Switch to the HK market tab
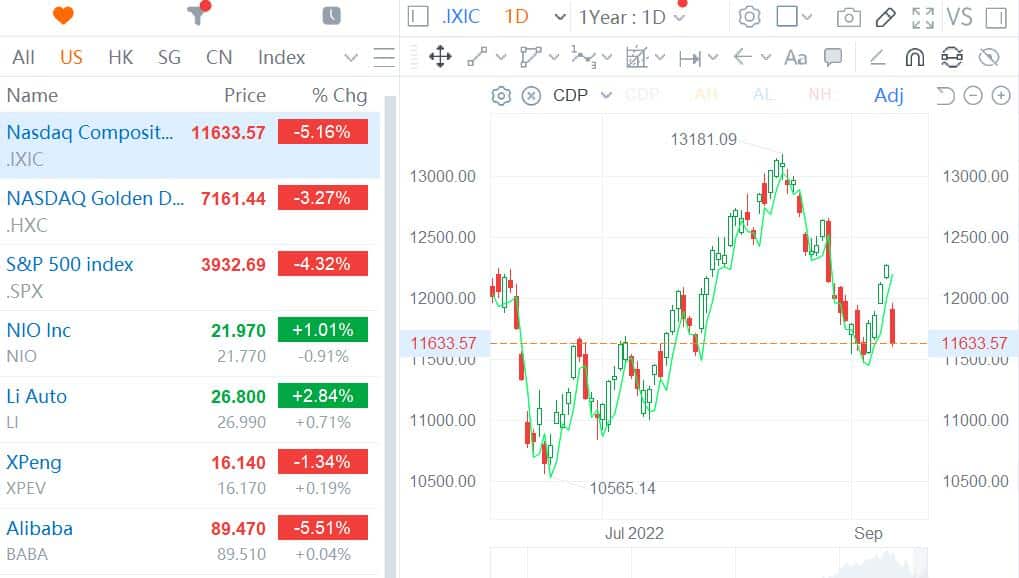Screen dimensions: 1019x578 (120, 57)
